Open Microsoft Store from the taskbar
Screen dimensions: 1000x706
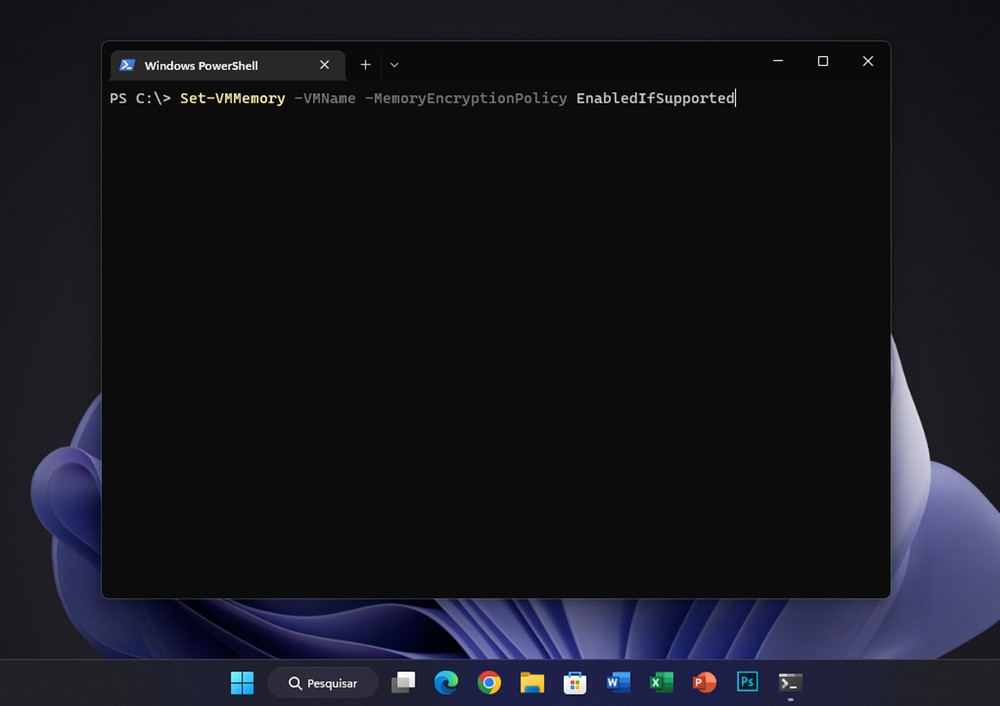[575, 683]
